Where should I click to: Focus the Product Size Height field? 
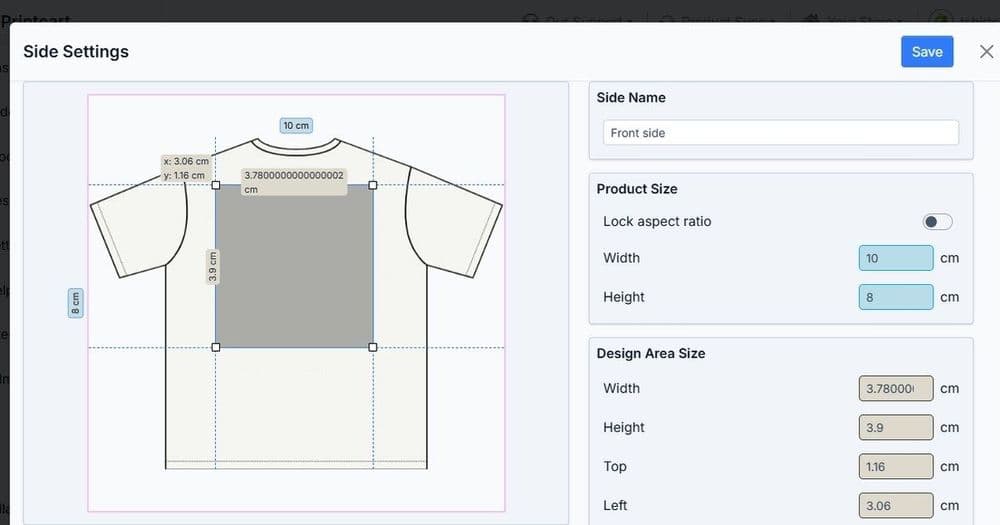(x=895, y=297)
